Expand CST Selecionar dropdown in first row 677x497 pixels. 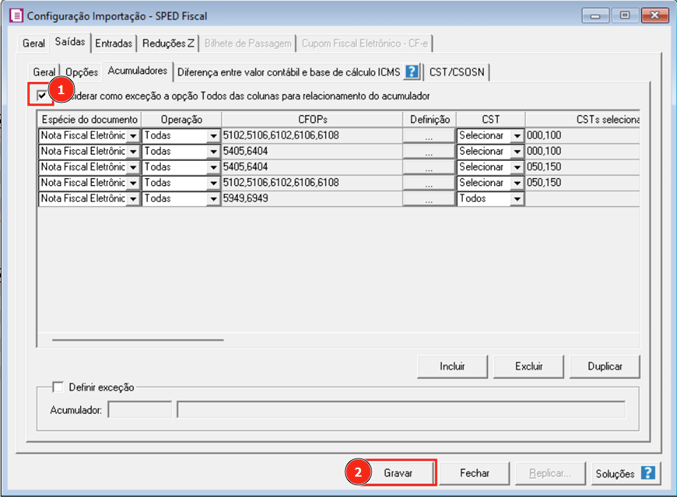pyautogui.click(x=516, y=135)
